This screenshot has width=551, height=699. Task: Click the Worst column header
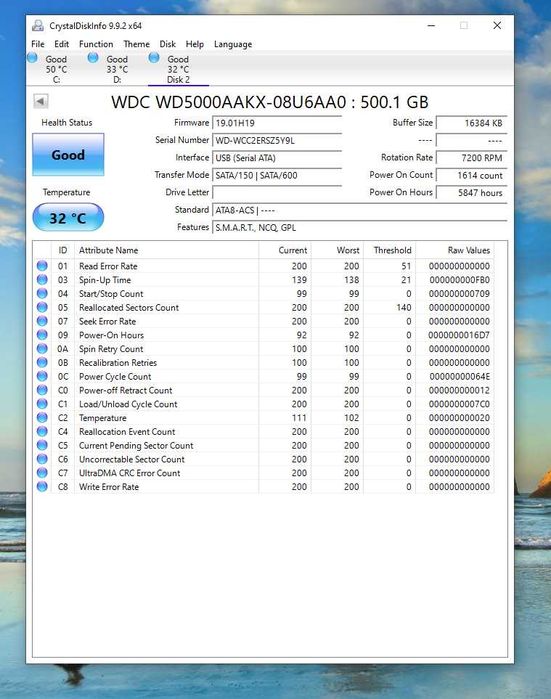337,250
